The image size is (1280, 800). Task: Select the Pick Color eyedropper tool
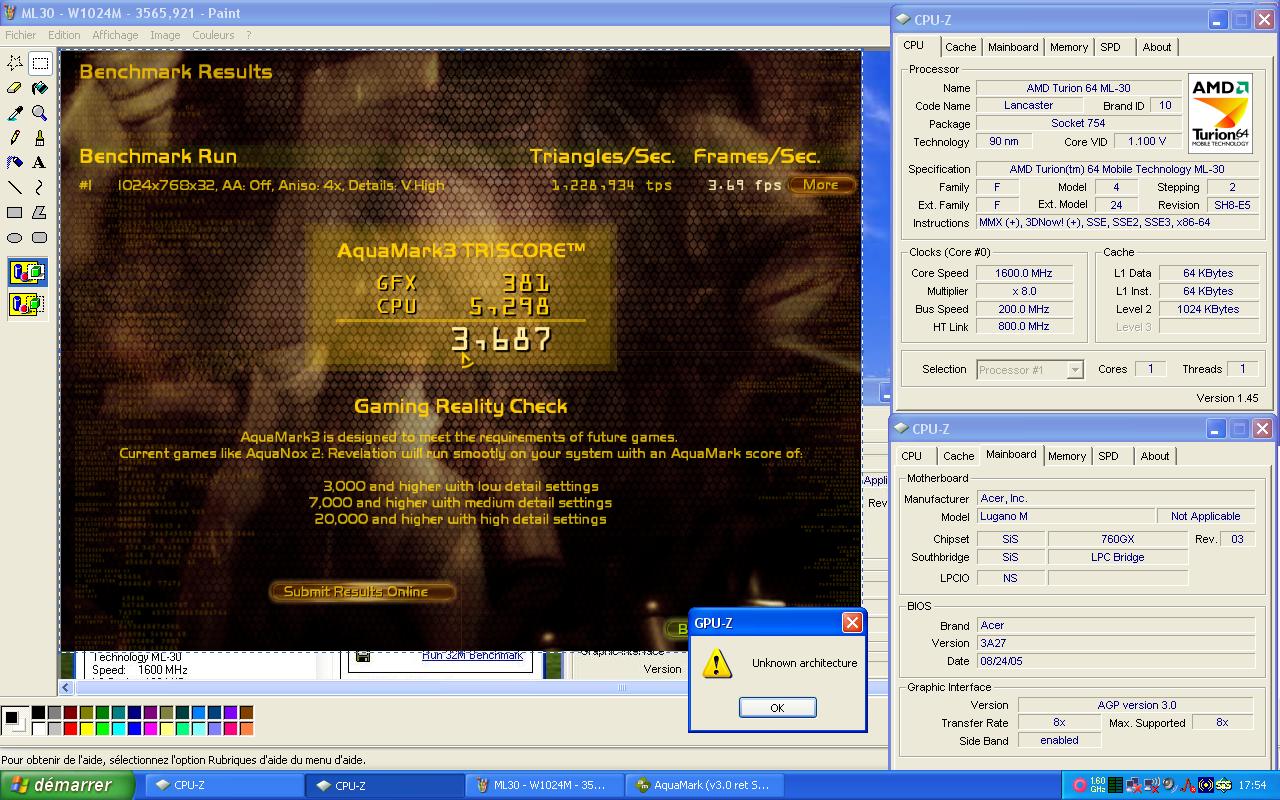(15, 113)
